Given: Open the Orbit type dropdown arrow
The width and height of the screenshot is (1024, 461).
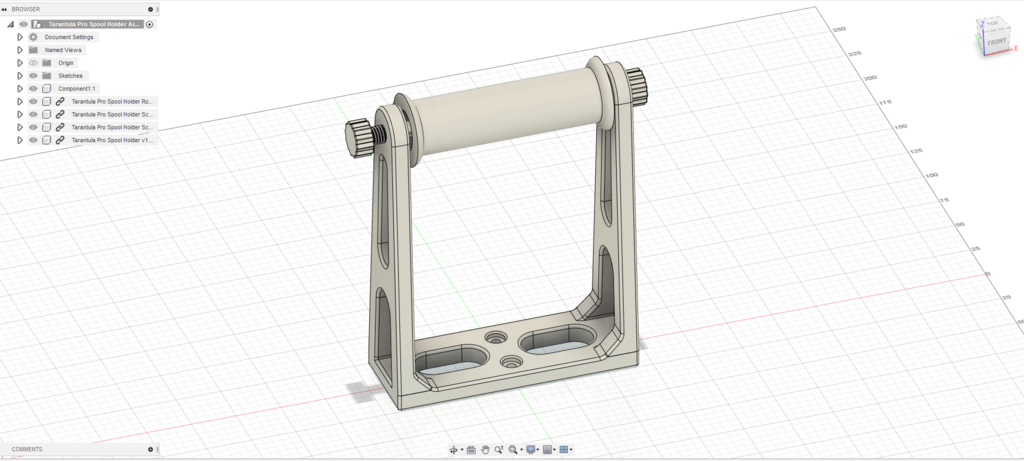Looking at the screenshot, I should [x=461, y=451].
